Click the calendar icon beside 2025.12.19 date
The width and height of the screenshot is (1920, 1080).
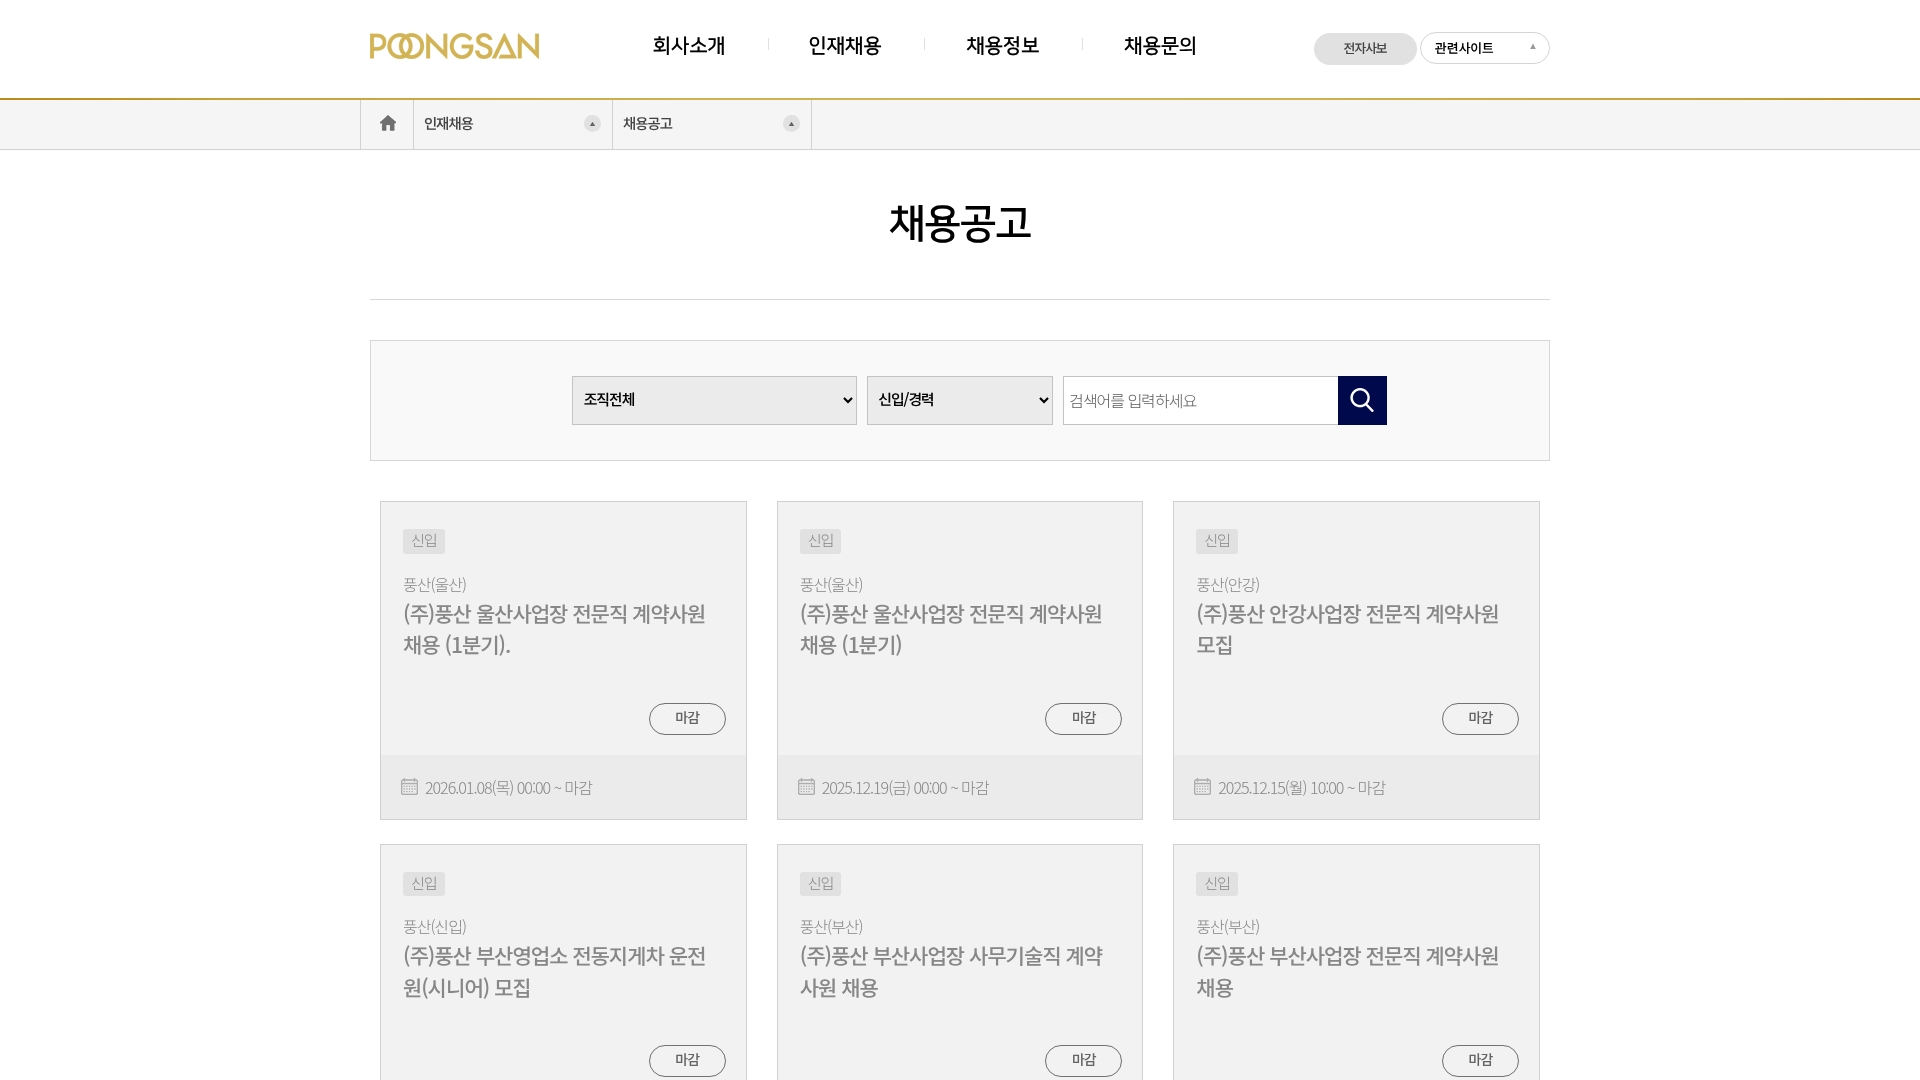point(806,787)
